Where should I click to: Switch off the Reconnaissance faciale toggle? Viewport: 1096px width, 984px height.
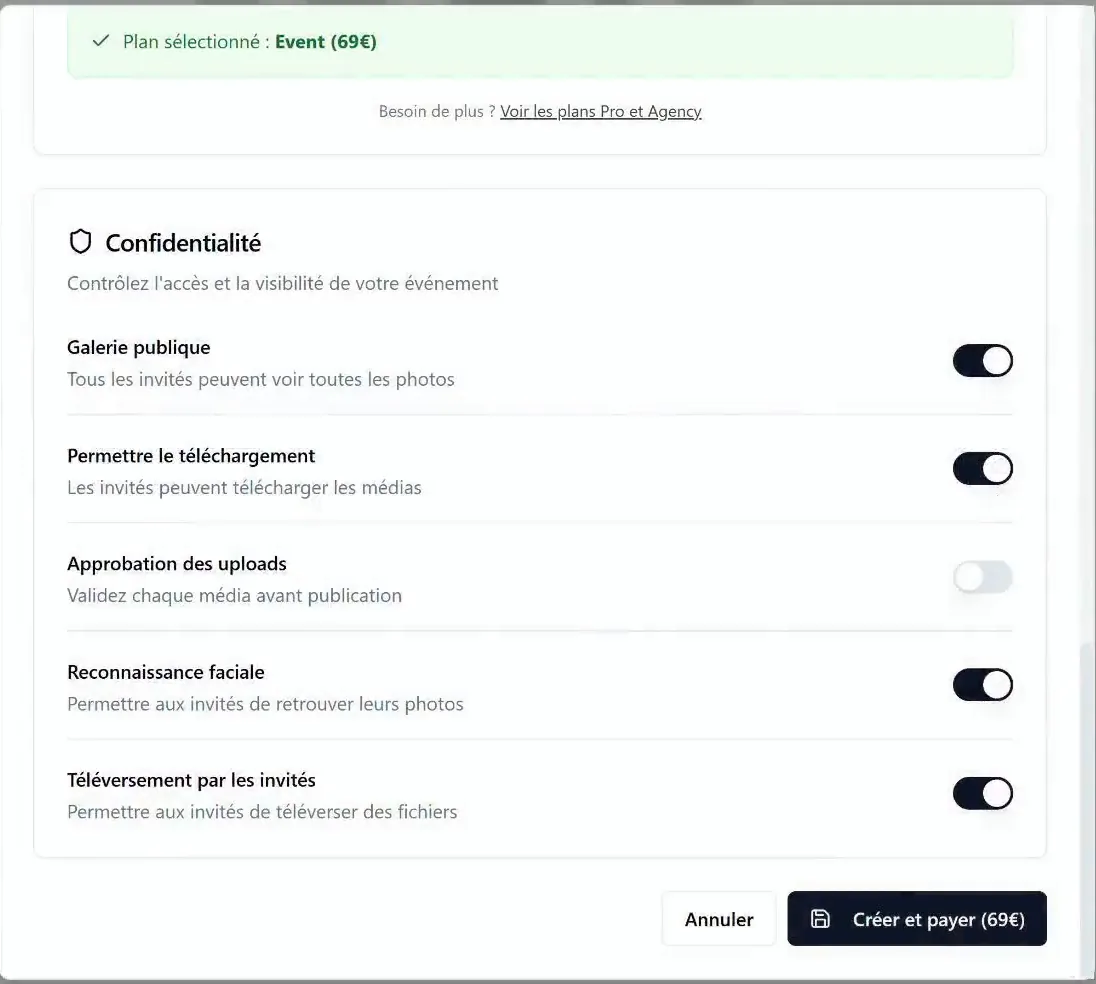pos(982,685)
